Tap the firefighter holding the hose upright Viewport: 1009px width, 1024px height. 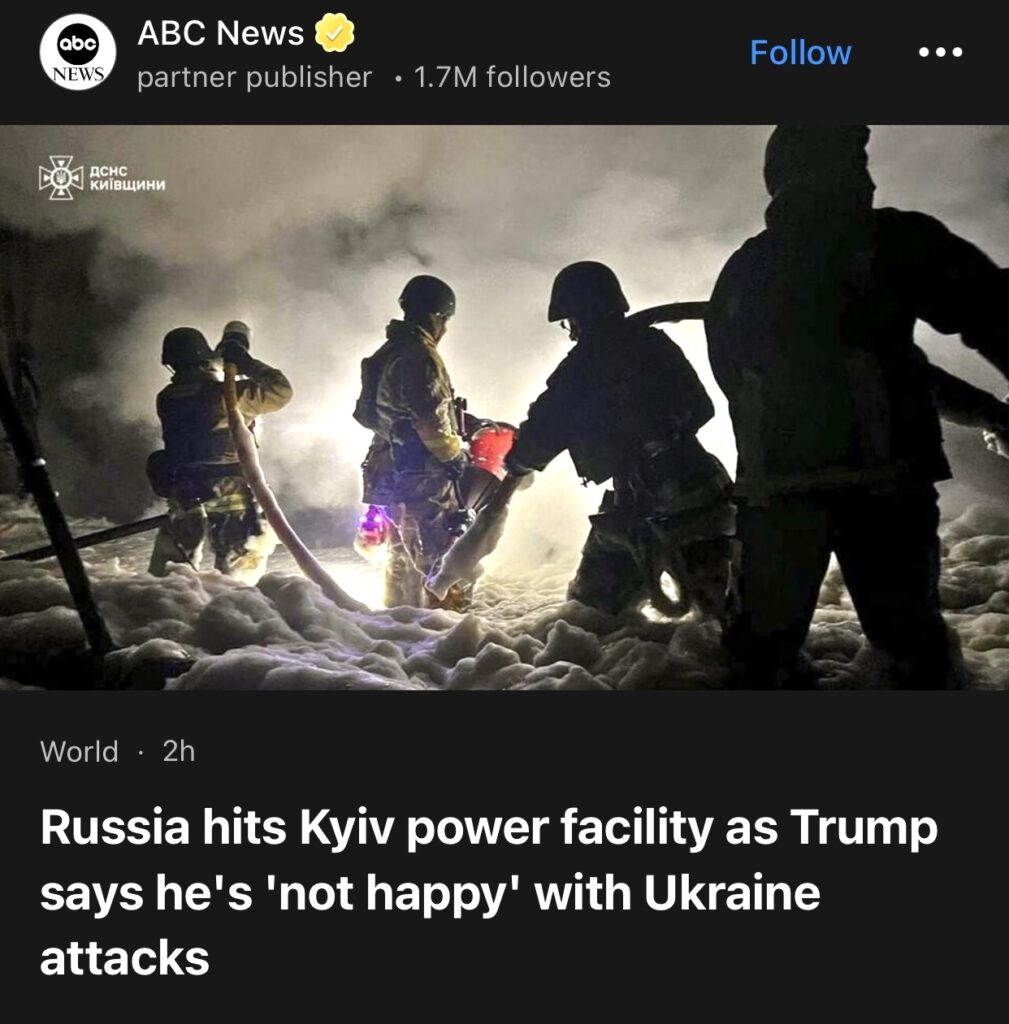click(216, 451)
